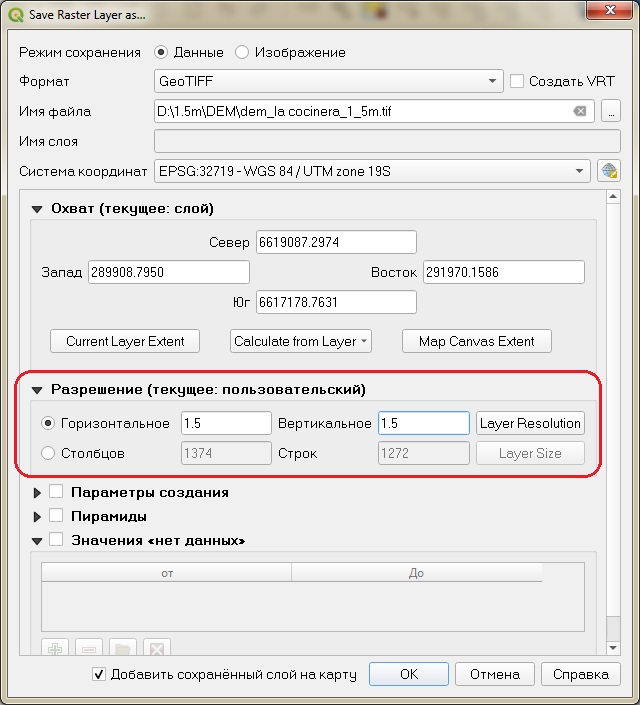Open the Система координат dropdown
Viewport: 640px width, 705px height.
coord(372,171)
